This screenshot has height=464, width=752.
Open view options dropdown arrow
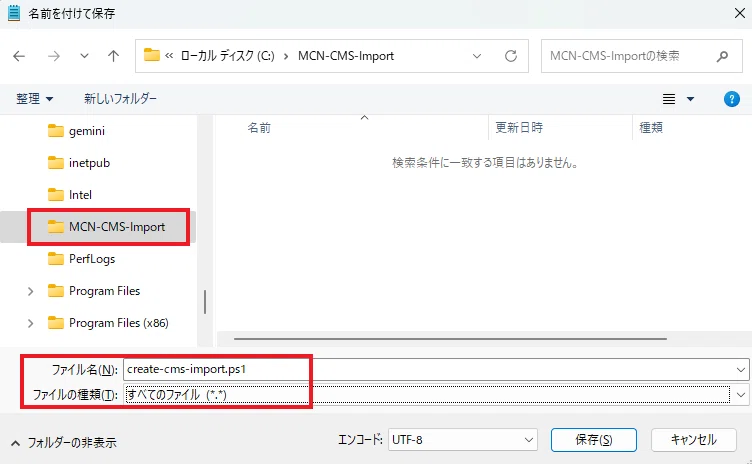click(x=691, y=99)
